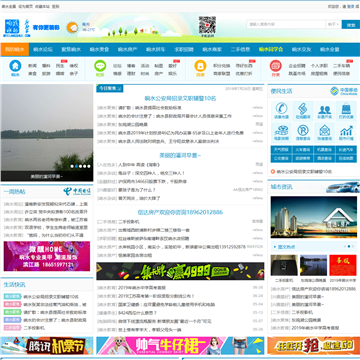The width and height of the screenshot is (360, 360).
Task: Open headline 响水公安局招录文职辅警10名
Action: coord(180,98)
